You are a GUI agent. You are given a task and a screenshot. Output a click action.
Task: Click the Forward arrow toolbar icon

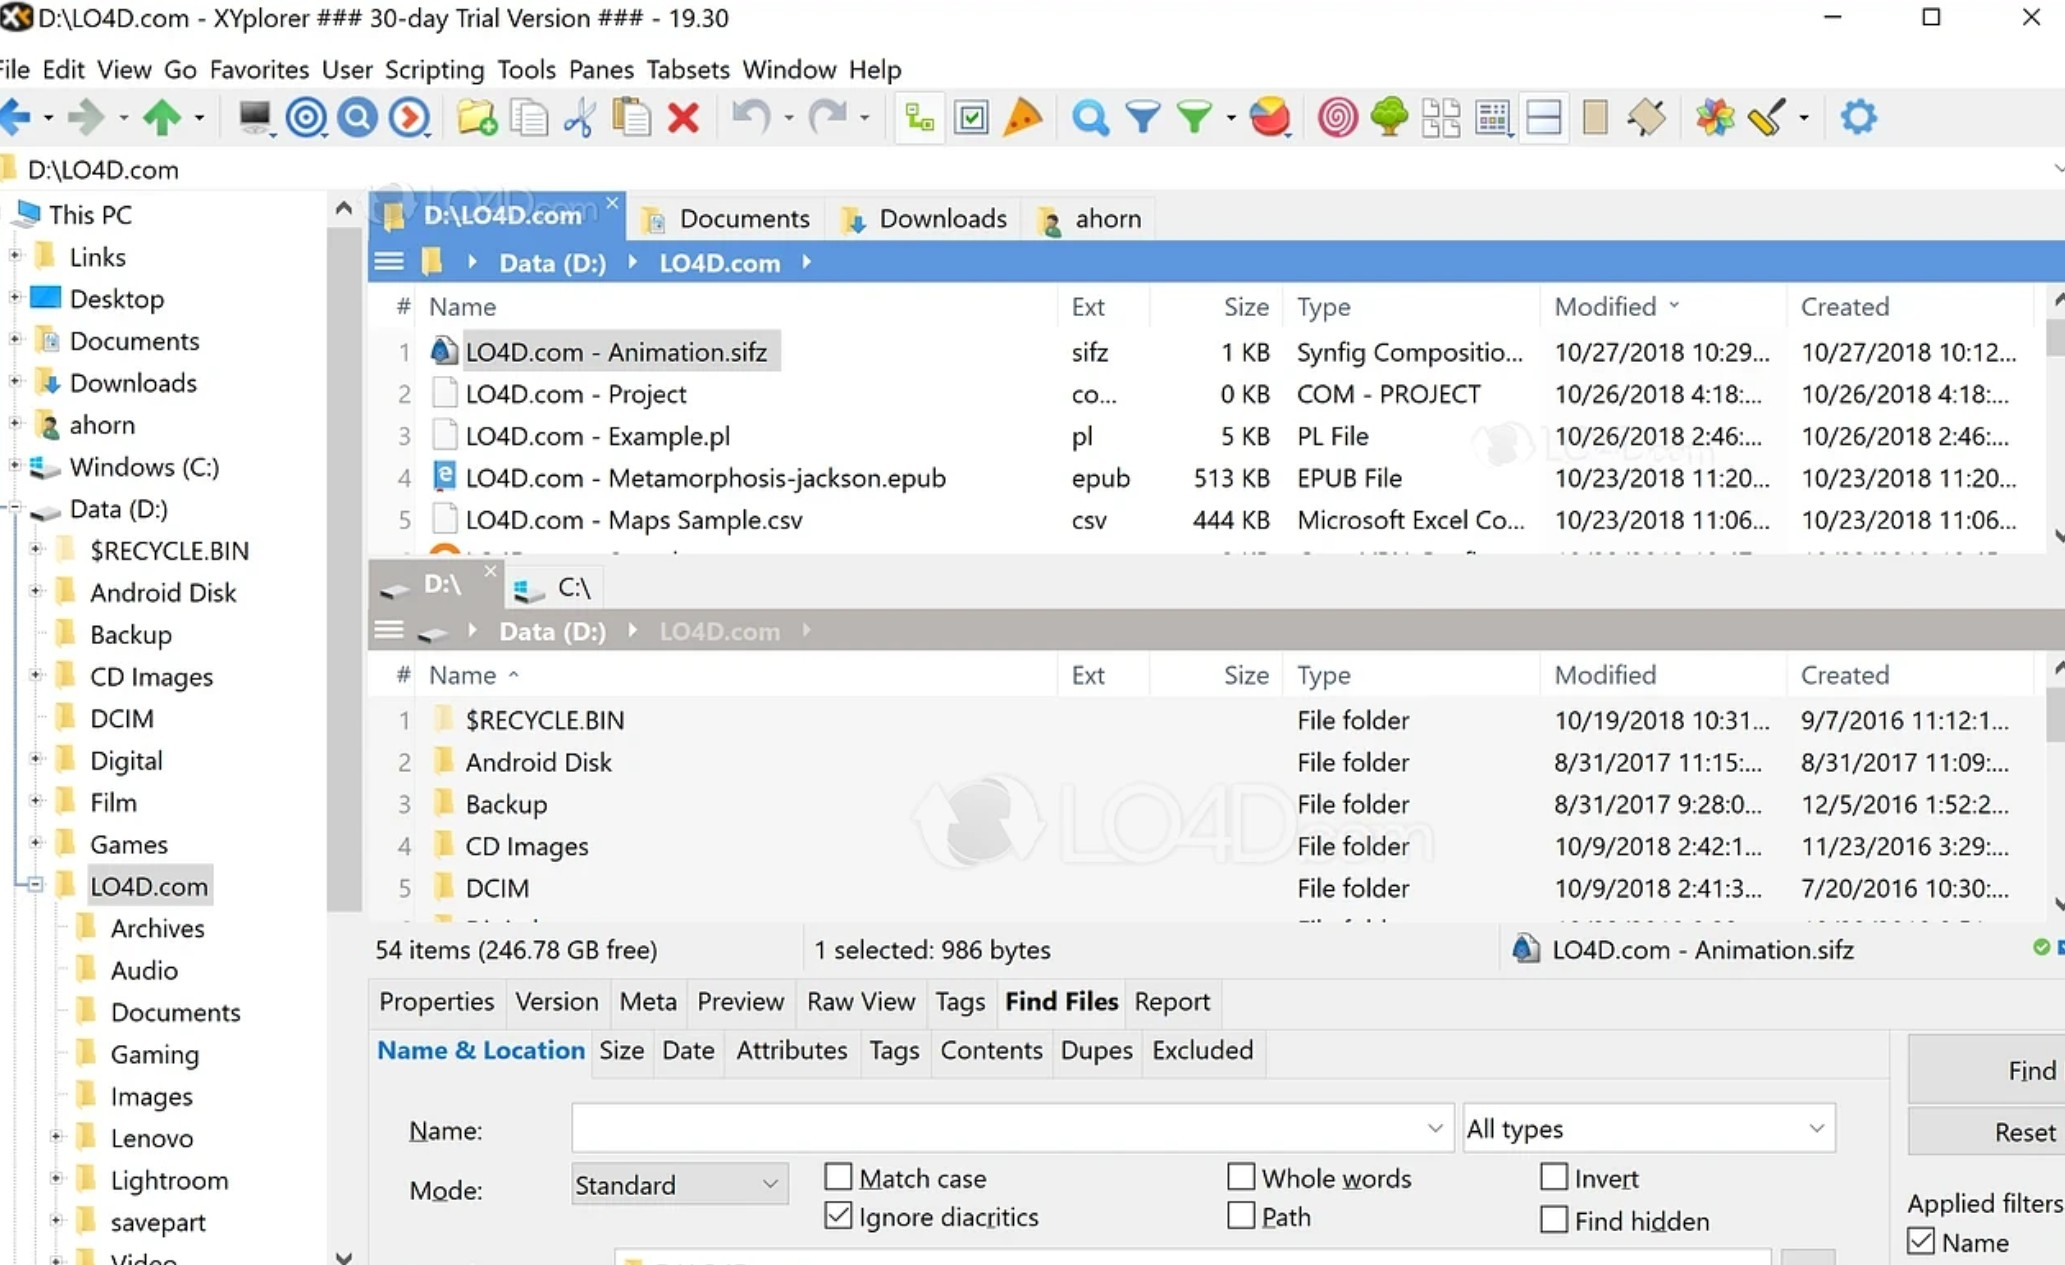(86, 117)
